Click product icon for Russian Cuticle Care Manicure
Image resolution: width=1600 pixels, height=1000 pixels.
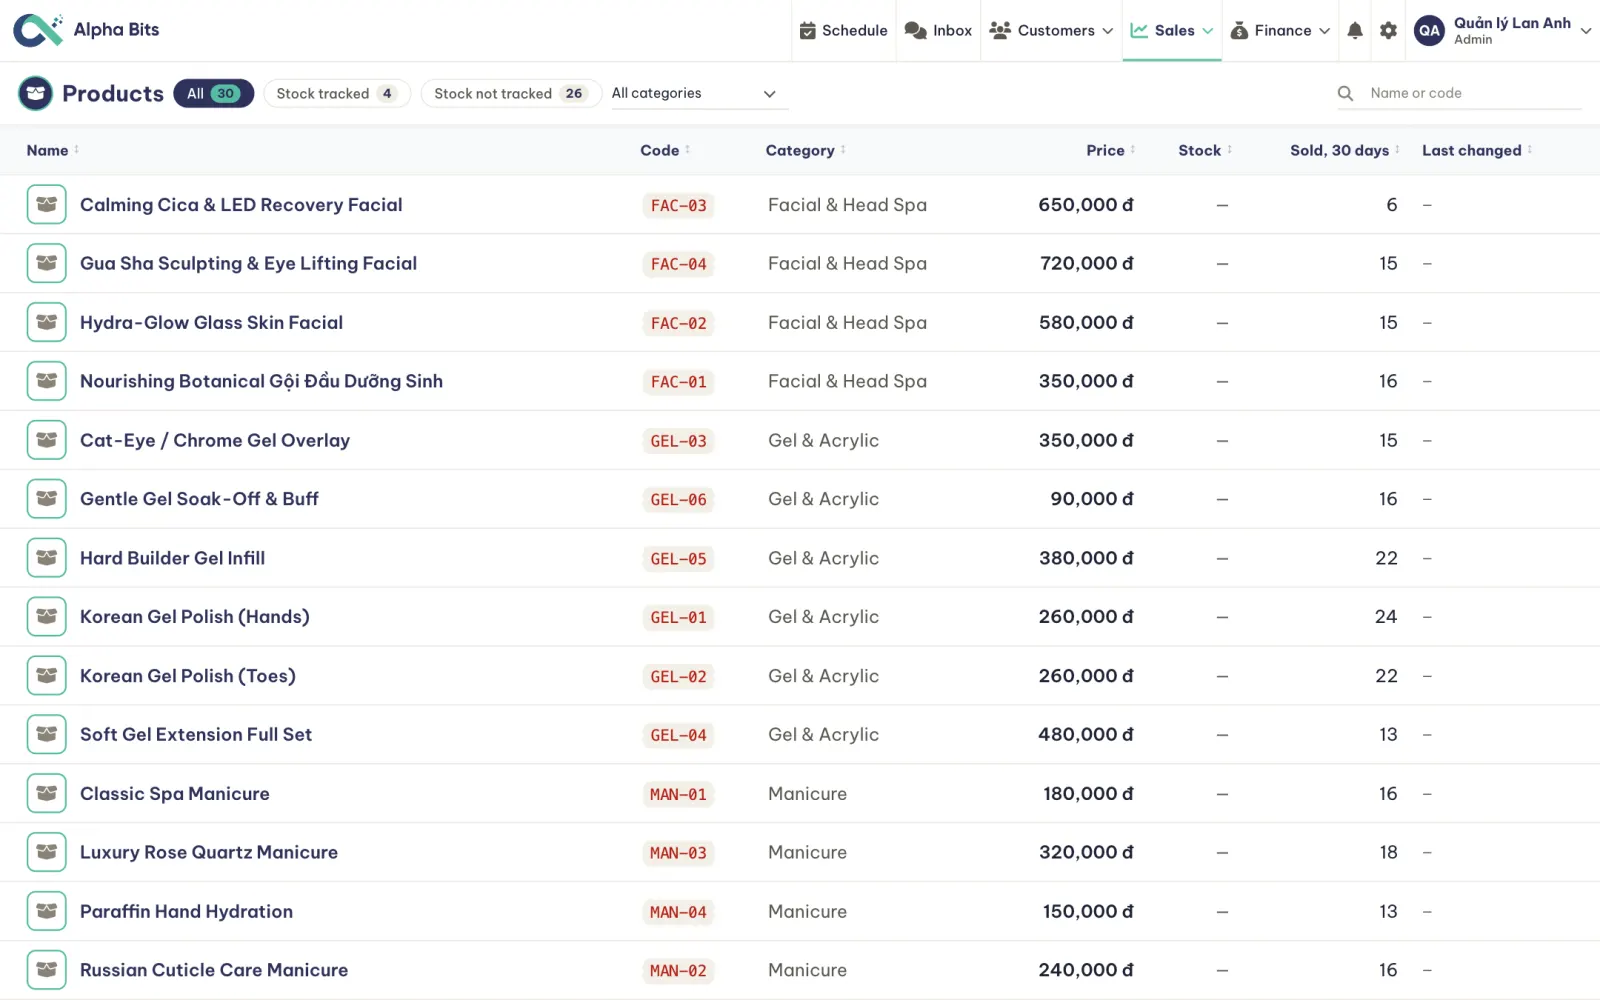click(x=46, y=970)
